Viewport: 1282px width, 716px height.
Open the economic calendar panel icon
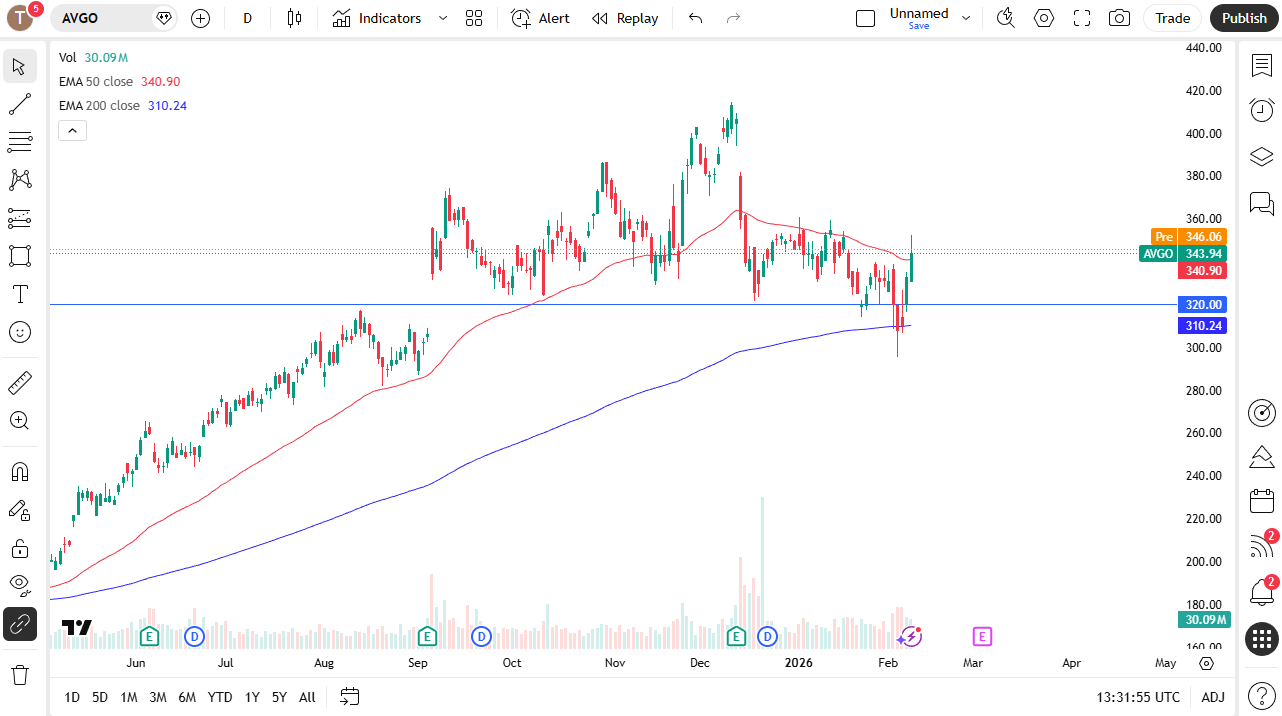[1262, 502]
